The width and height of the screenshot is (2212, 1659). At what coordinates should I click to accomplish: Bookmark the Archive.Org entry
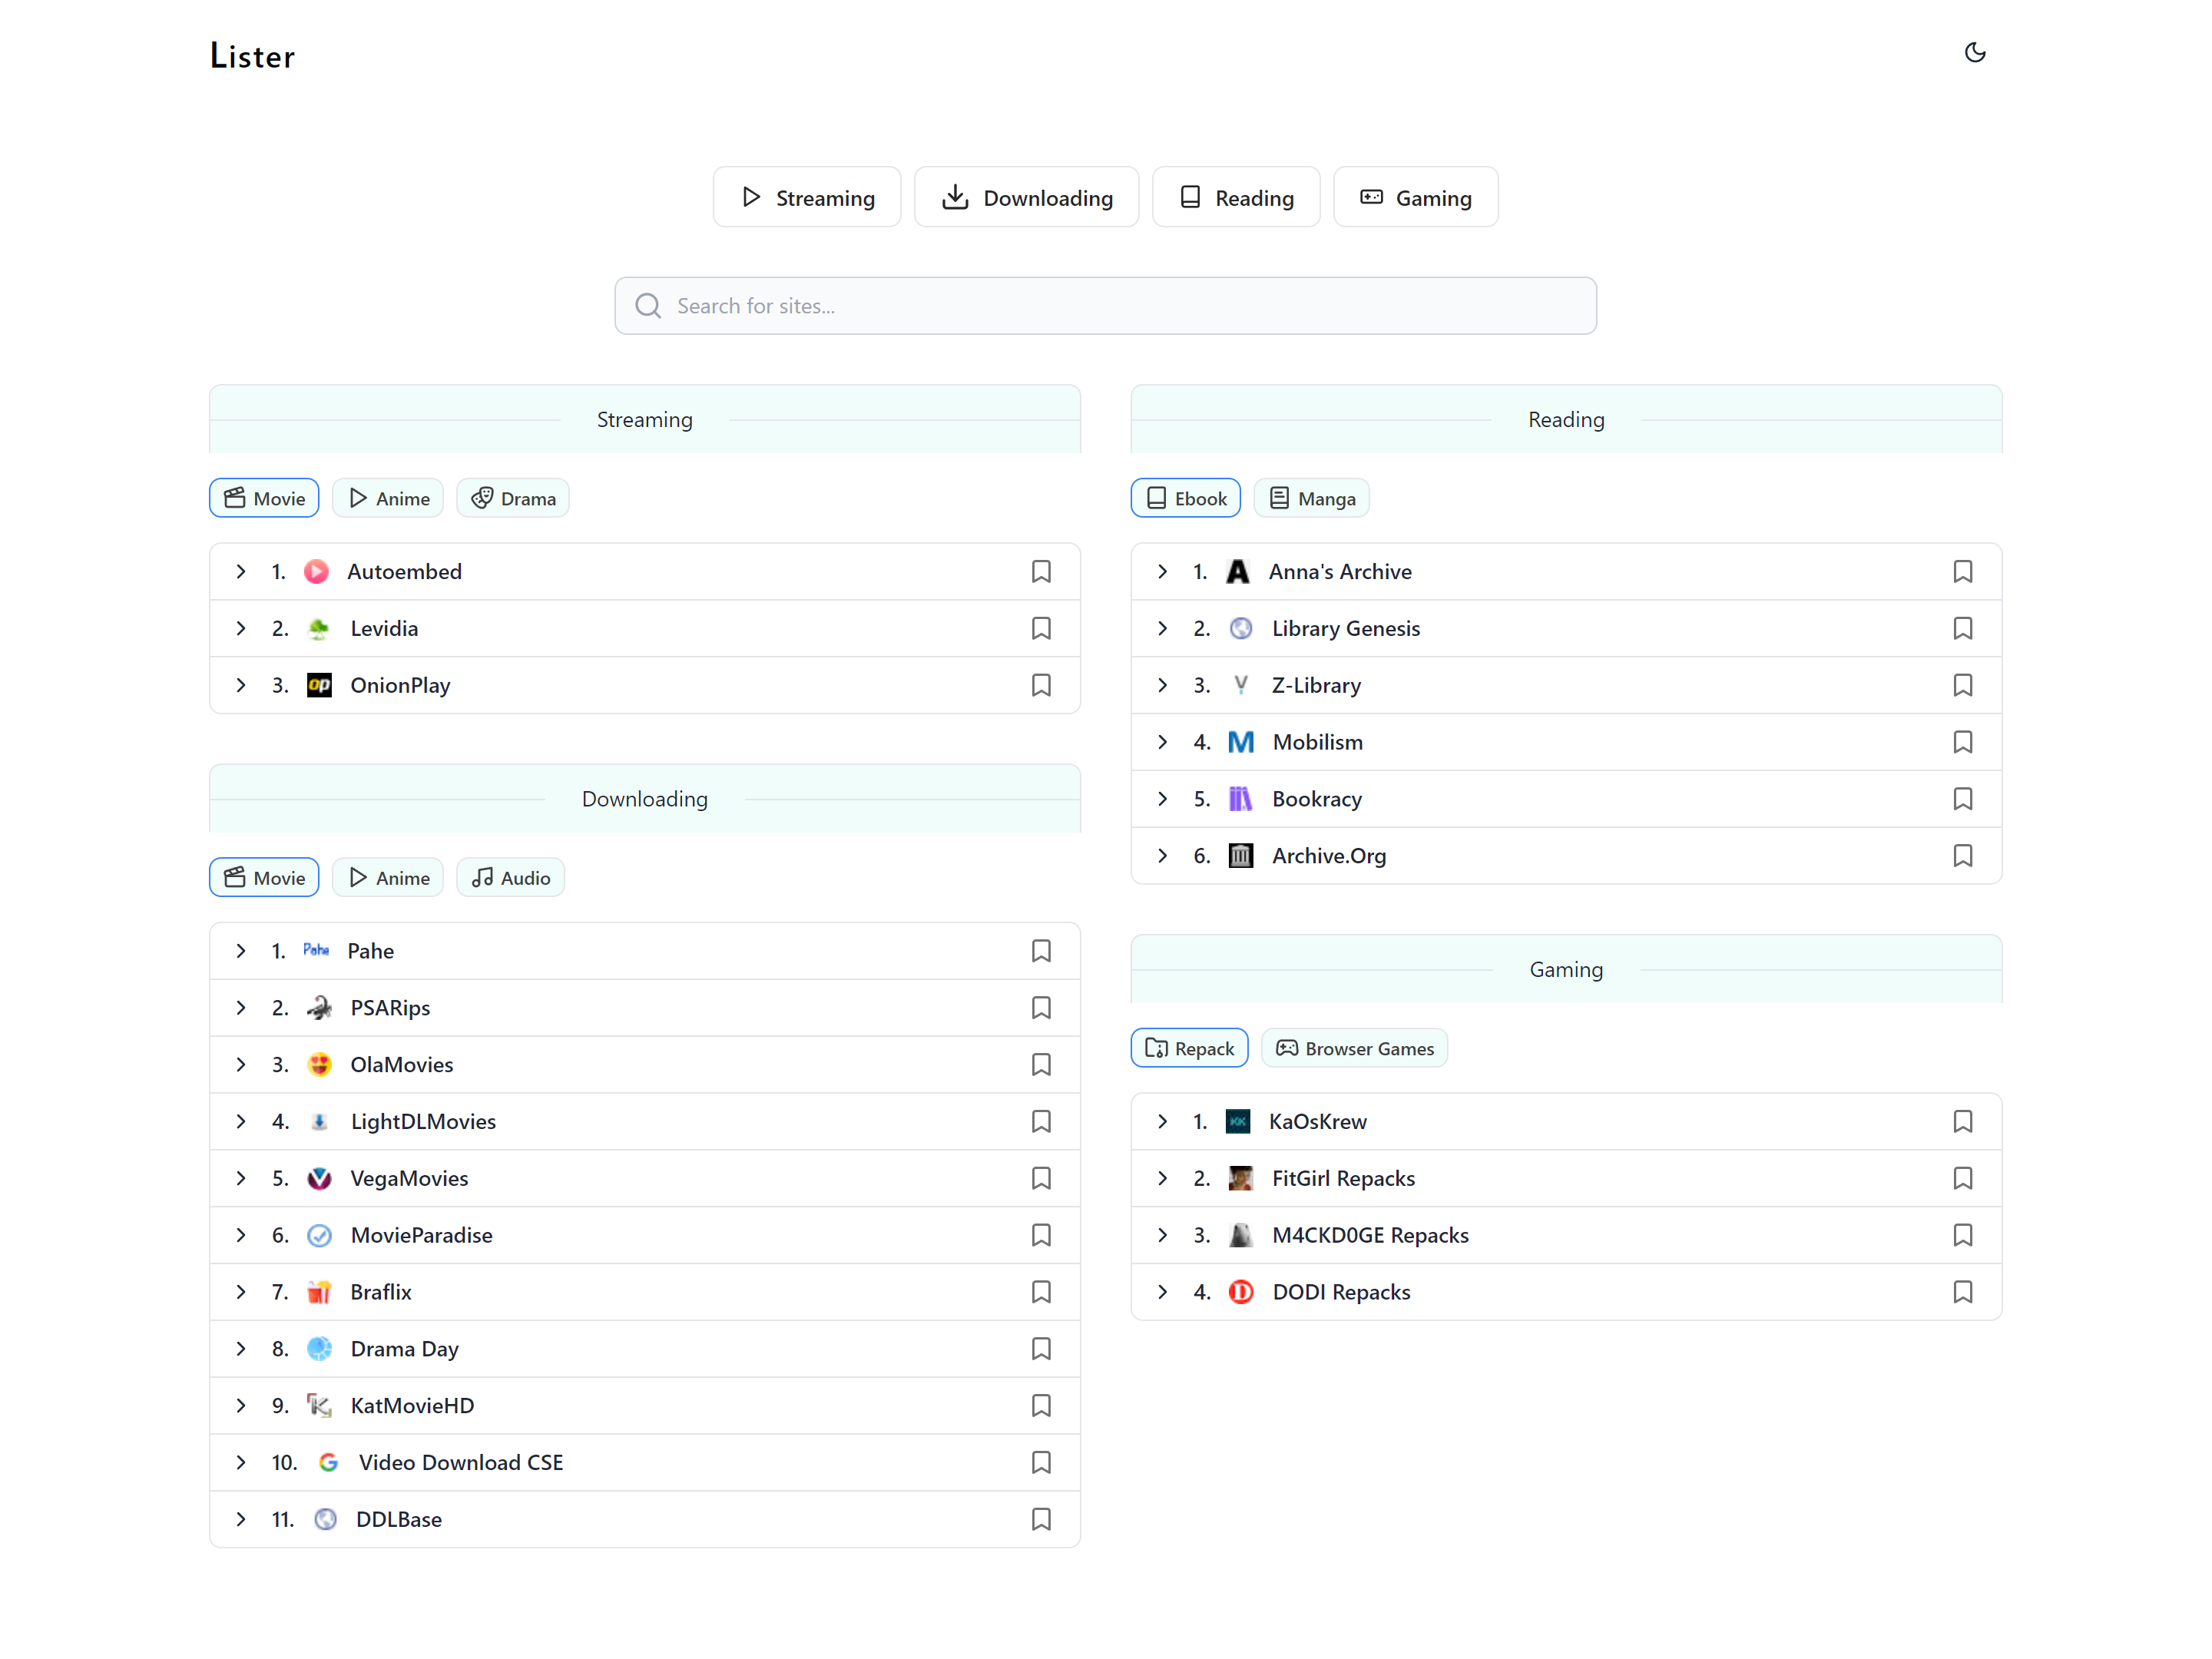1963,857
